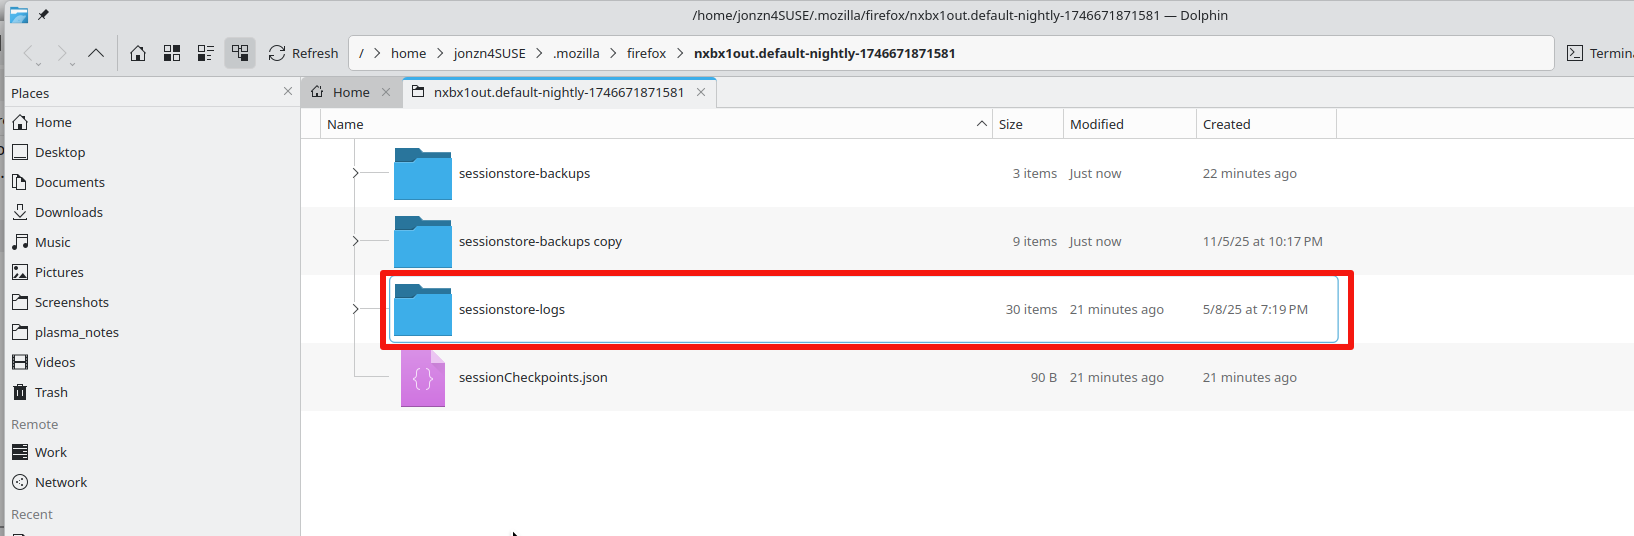Screen dimensions: 1634x536
Task: Sort by Modified column header
Action: [x=1129, y=124]
